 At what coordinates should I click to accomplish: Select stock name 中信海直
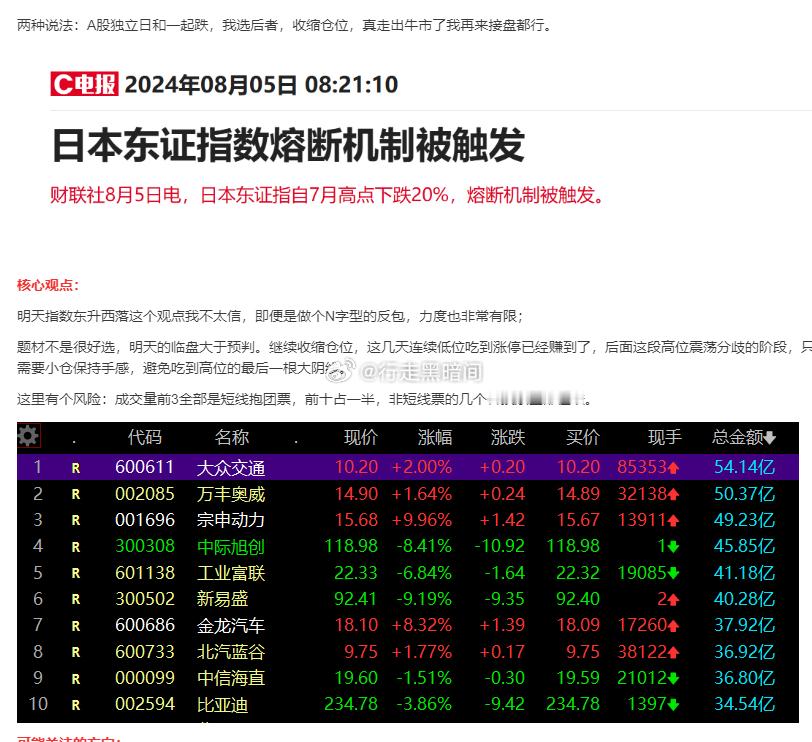pos(231,679)
